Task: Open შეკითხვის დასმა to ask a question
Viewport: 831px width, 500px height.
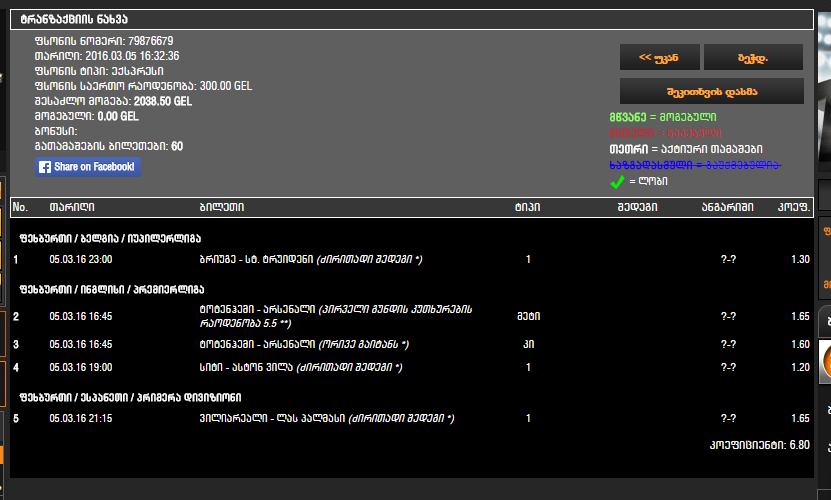Action: click(x=712, y=92)
